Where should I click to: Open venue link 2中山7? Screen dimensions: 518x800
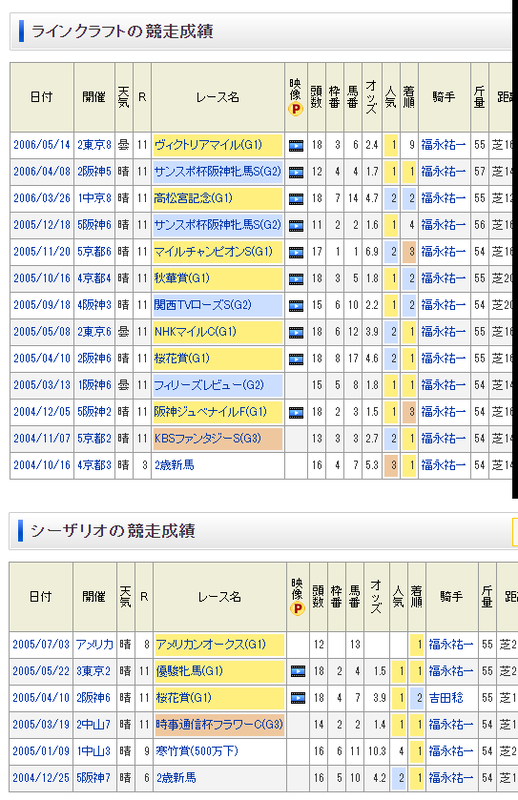94,724
